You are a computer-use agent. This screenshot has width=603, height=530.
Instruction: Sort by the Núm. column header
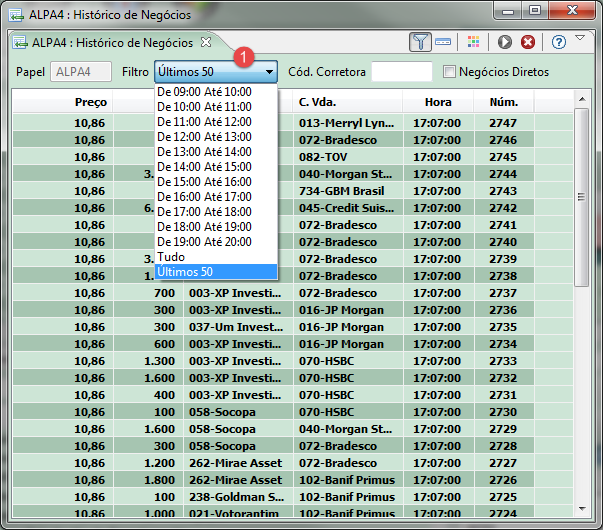[x=504, y=102]
